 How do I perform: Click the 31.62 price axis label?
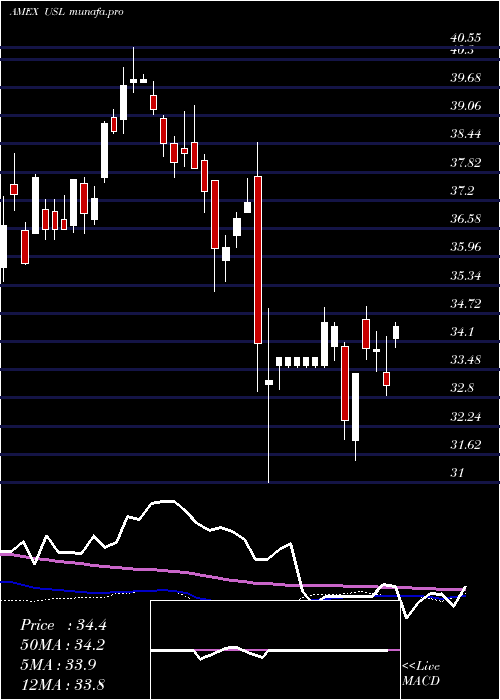(466, 445)
